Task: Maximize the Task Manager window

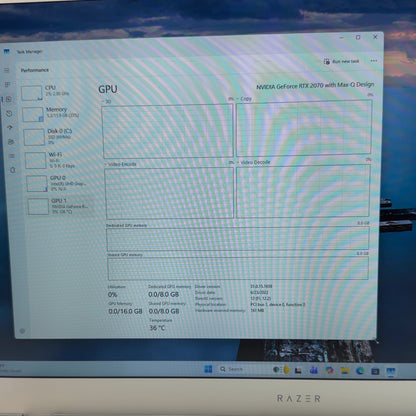Action: tap(358, 38)
